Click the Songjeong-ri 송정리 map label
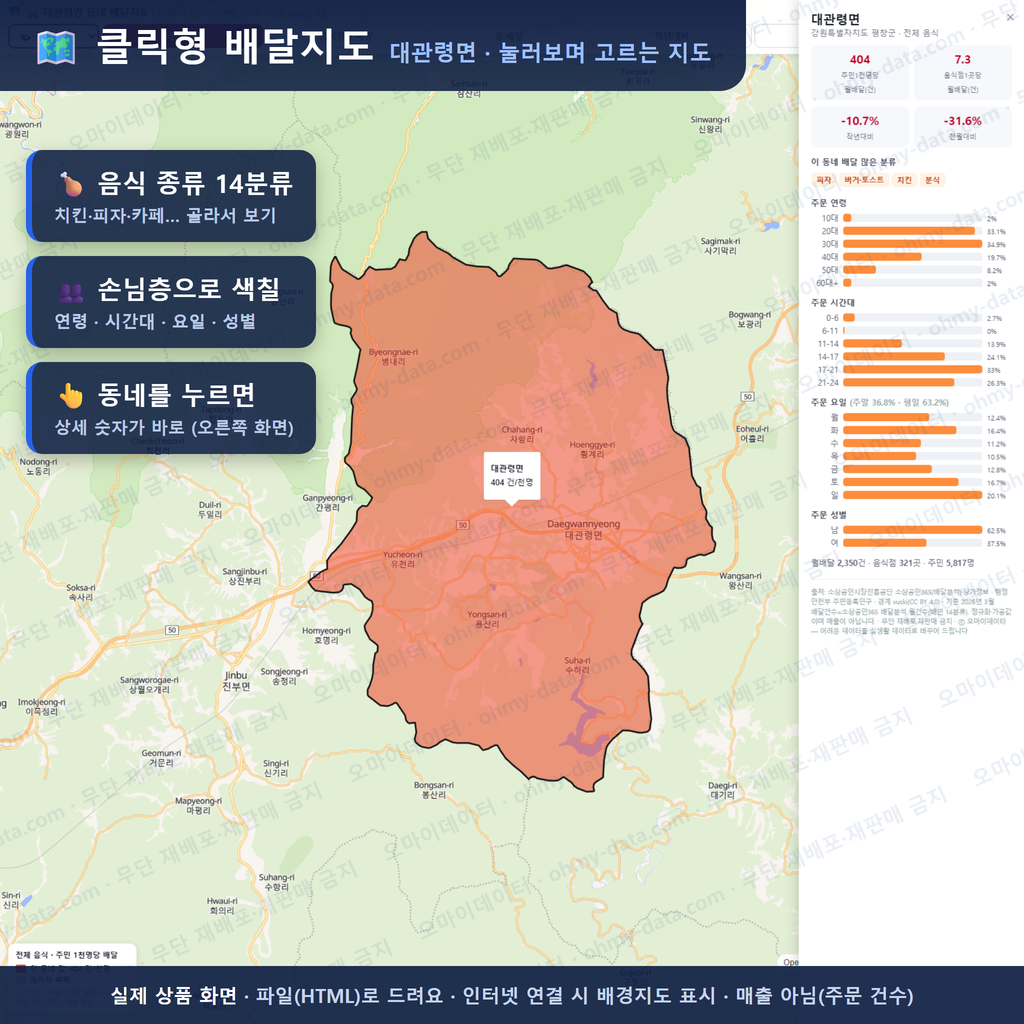Image resolution: width=1024 pixels, height=1024 pixels. tap(284, 676)
